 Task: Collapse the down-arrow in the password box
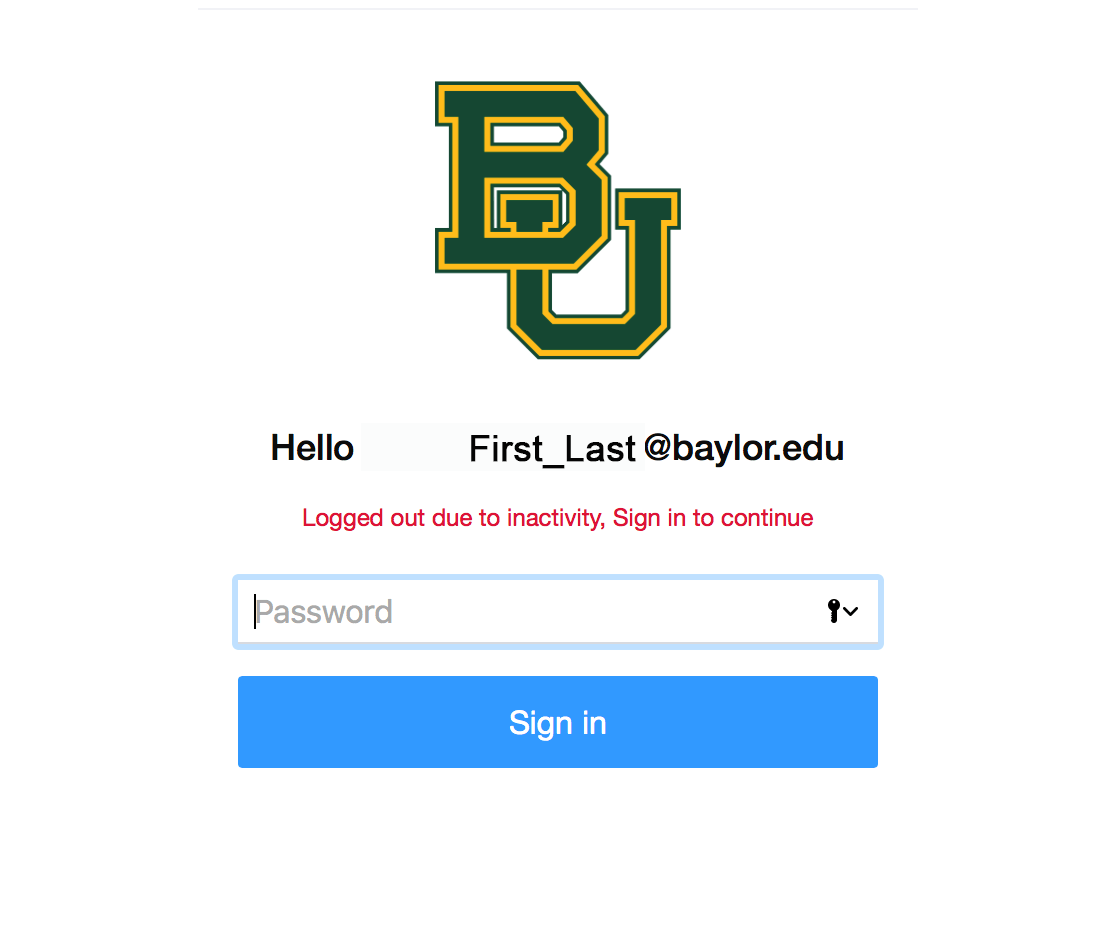click(x=852, y=611)
